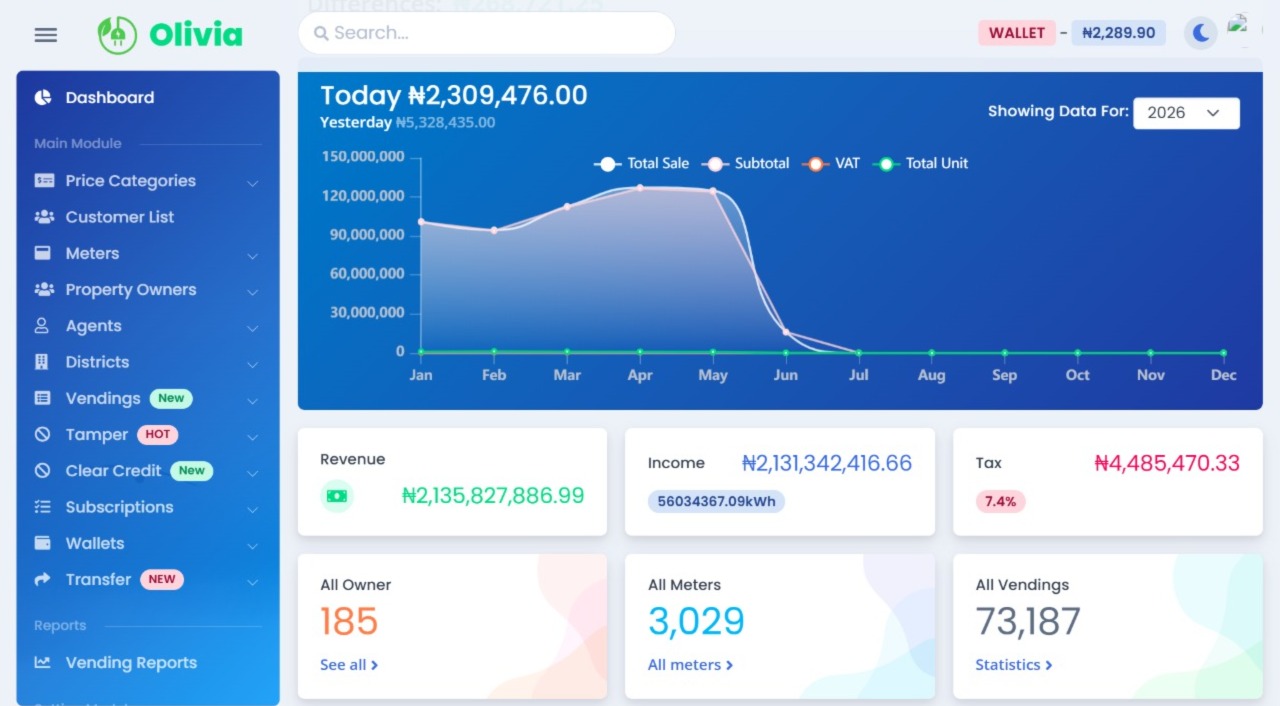The width and height of the screenshot is (1280, 706).
Task: Click the Property Owners group icon
Action: coord(44,289)
